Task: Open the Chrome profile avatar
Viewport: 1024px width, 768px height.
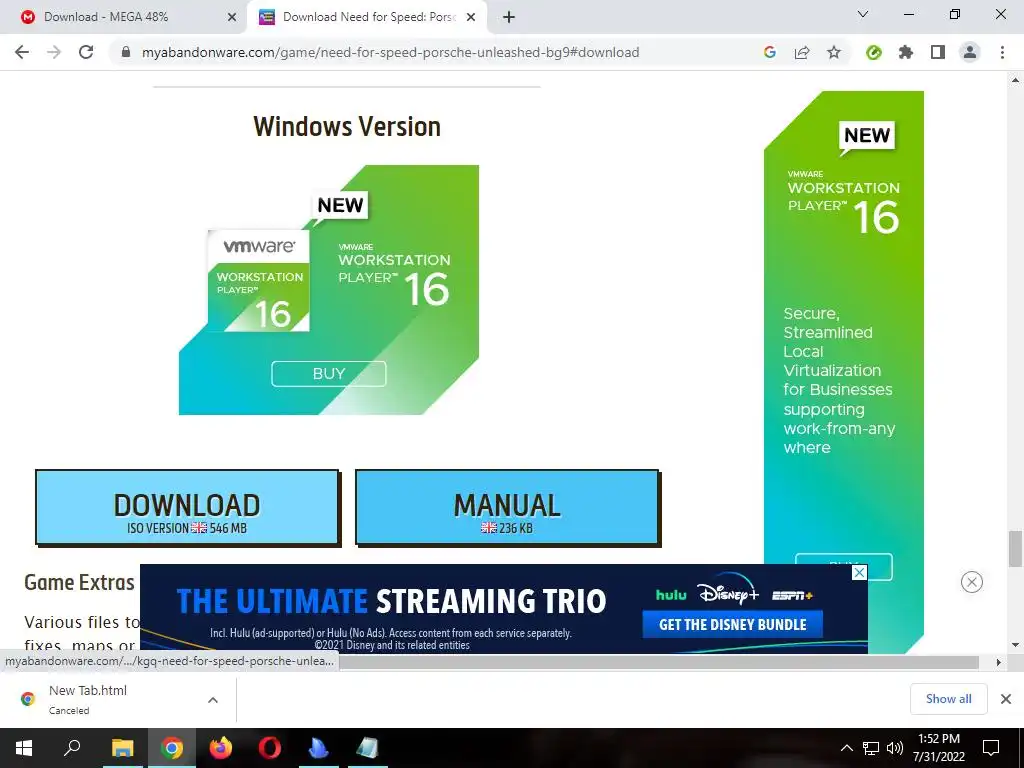Action: pyautogui.click(x=970, y=52)
